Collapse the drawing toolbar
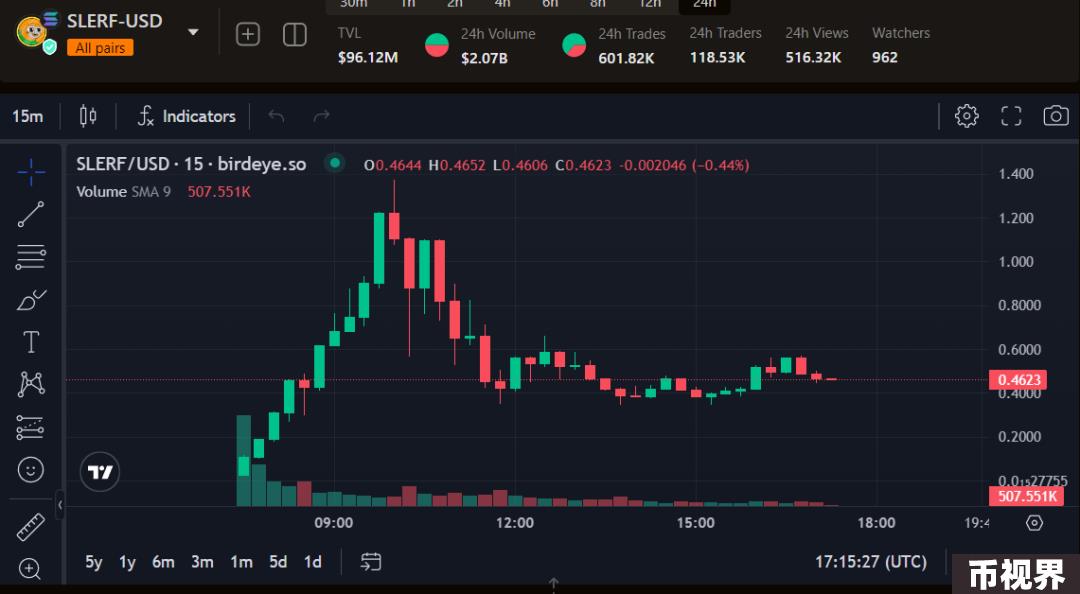1080x594 pixels. (x=60, y=505)
